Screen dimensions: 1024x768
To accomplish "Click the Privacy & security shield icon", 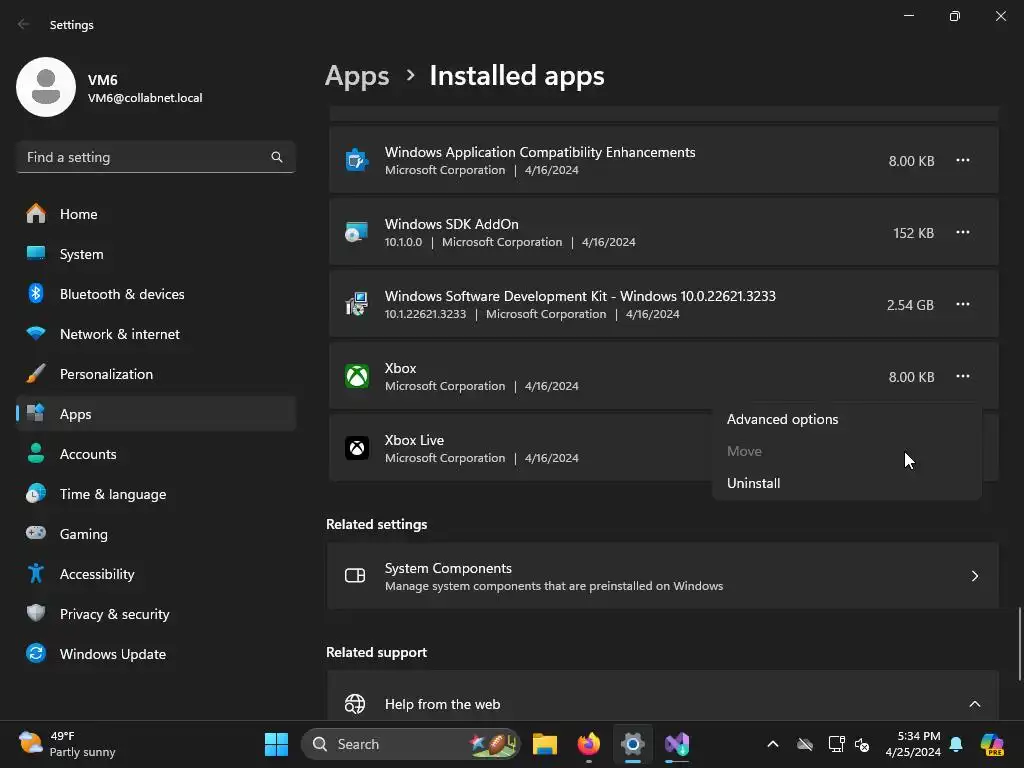I will (x=36, y=613).
